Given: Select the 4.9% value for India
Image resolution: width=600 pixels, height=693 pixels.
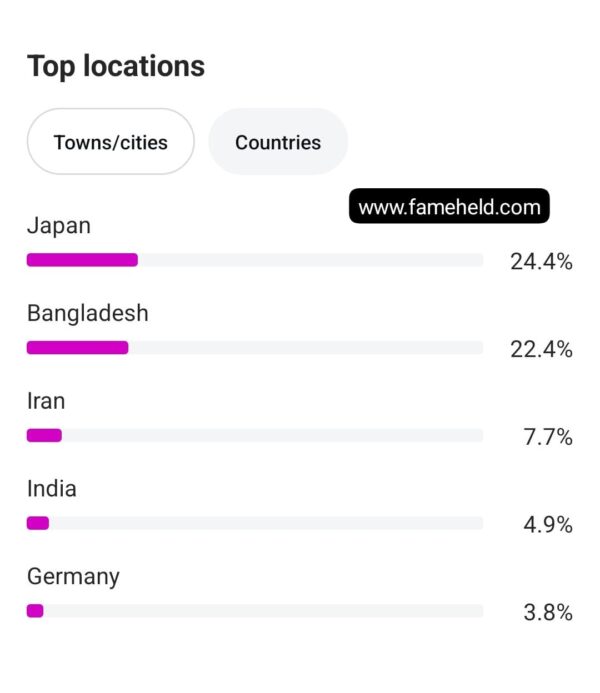Looking at the screenshot, I should [x=548, y=525].
